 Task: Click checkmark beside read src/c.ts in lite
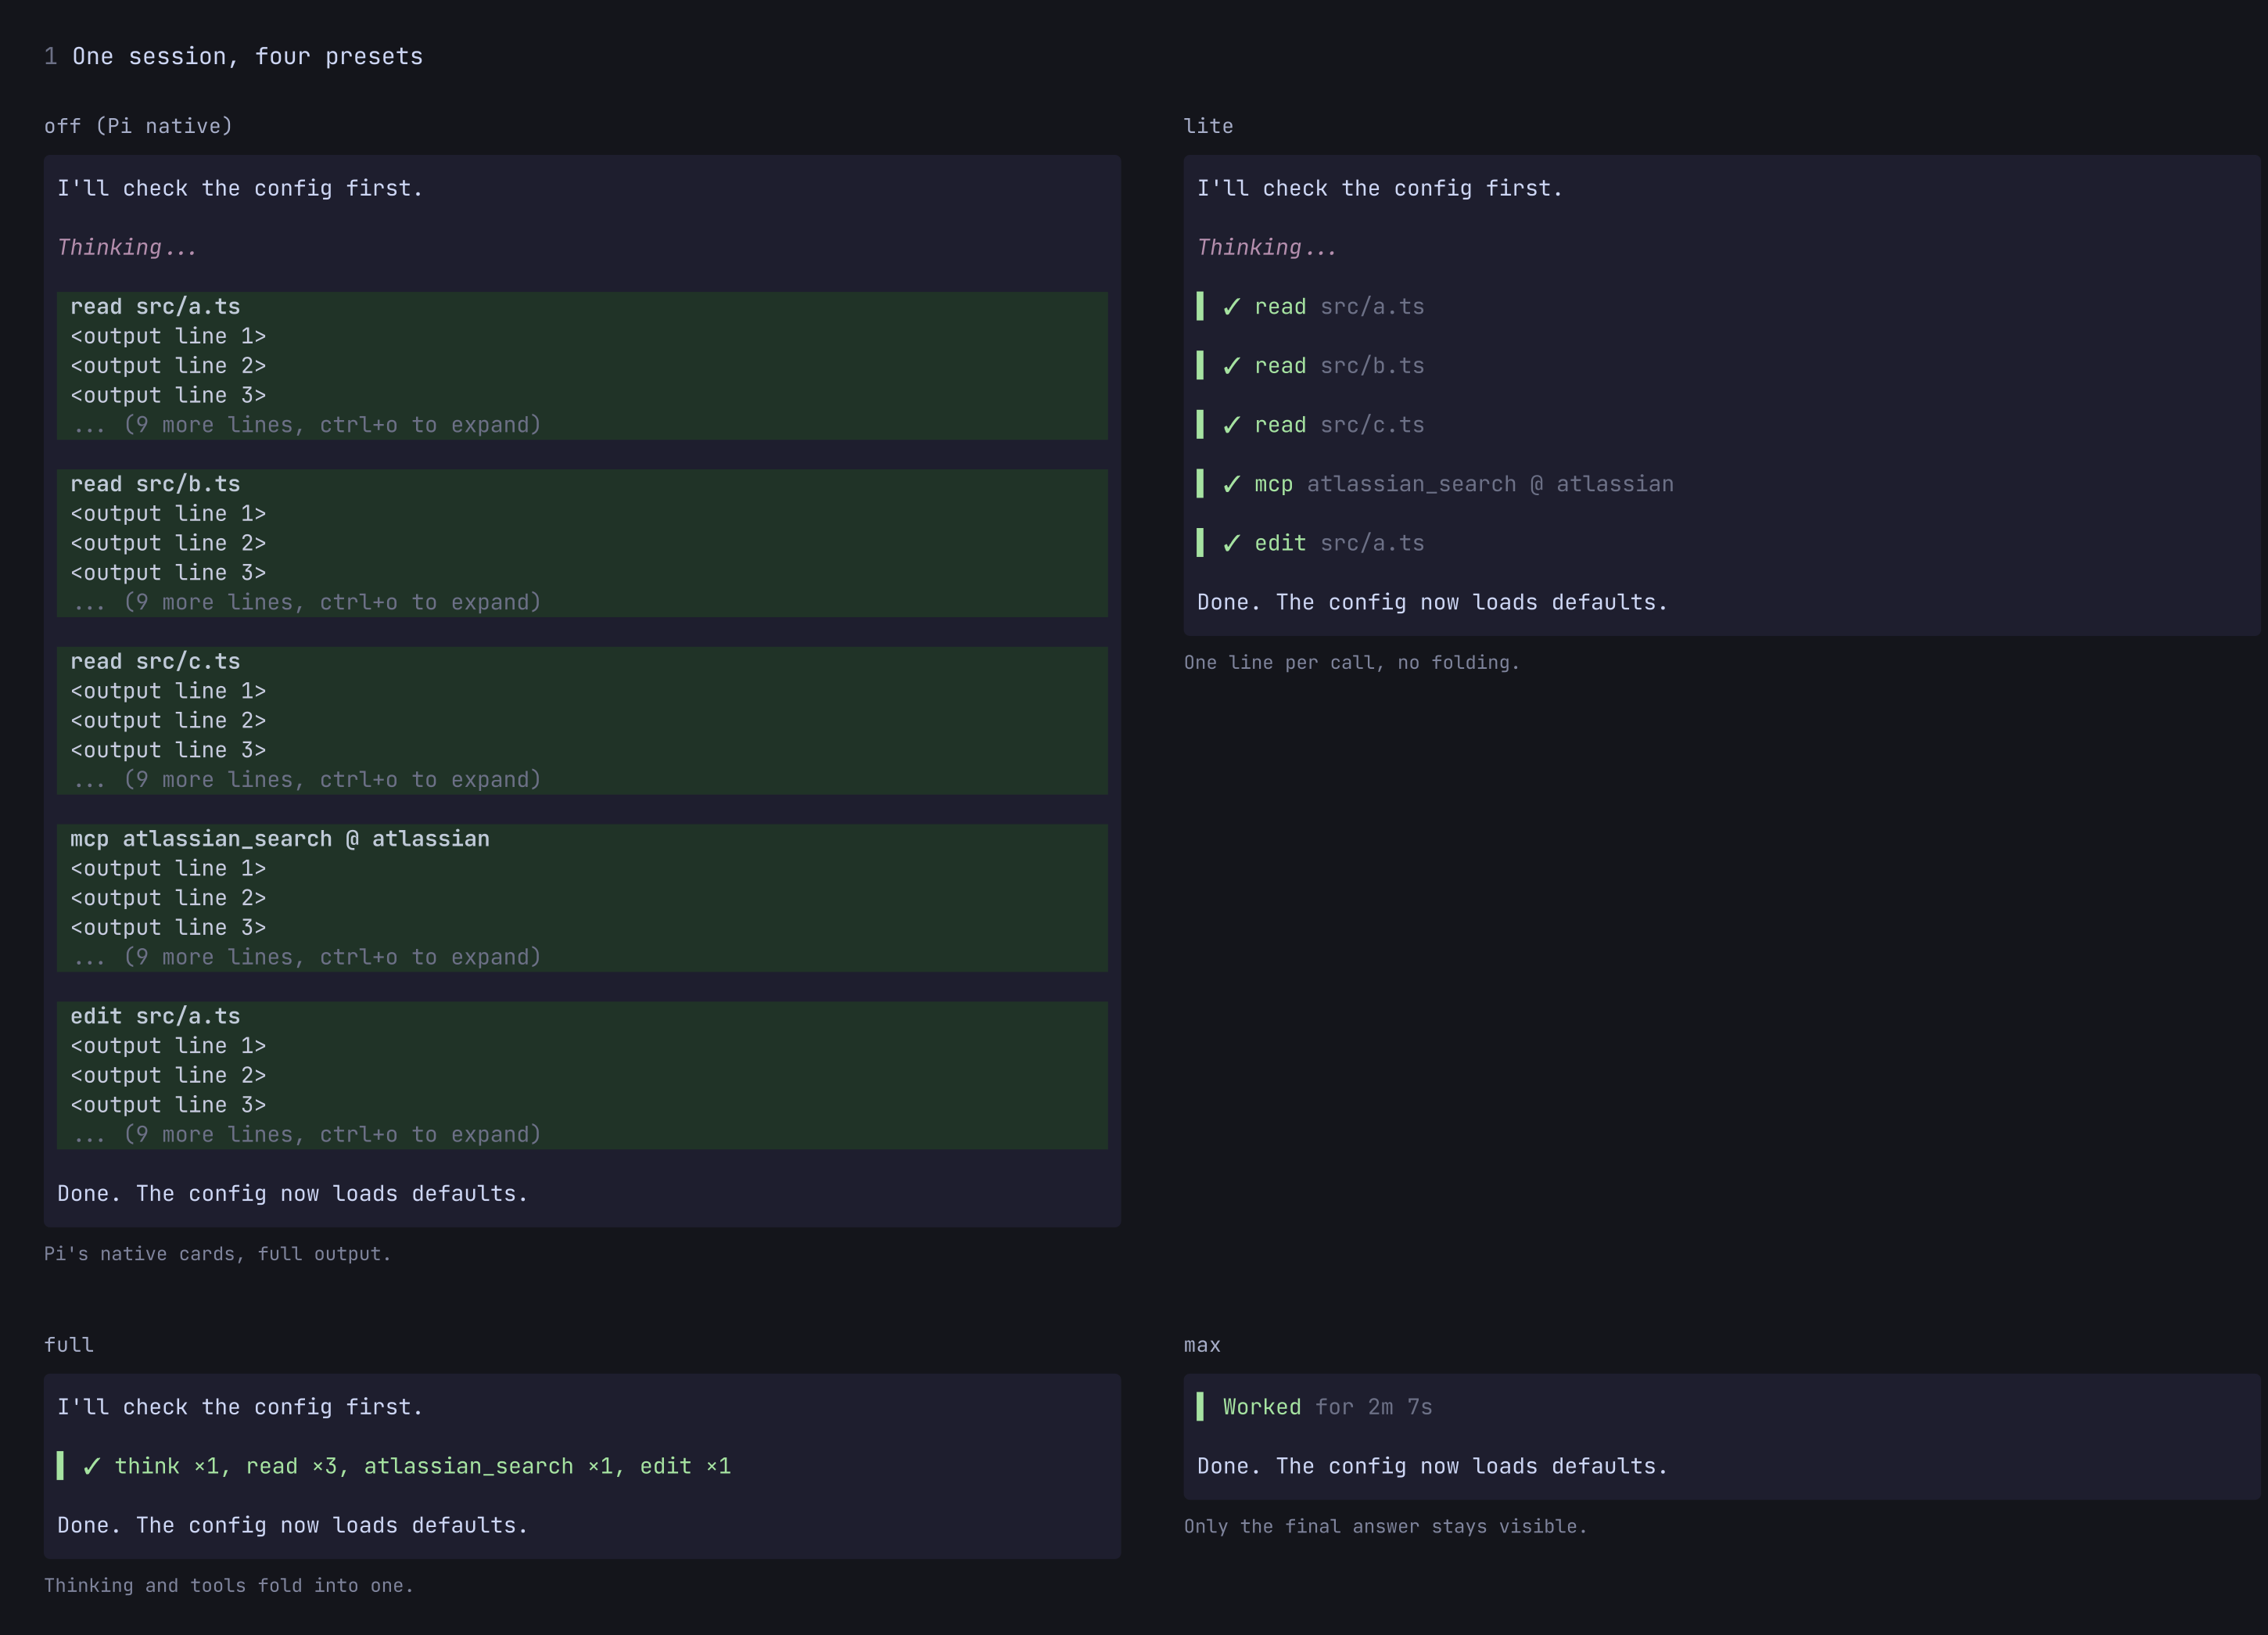(x=1231, y=425)
